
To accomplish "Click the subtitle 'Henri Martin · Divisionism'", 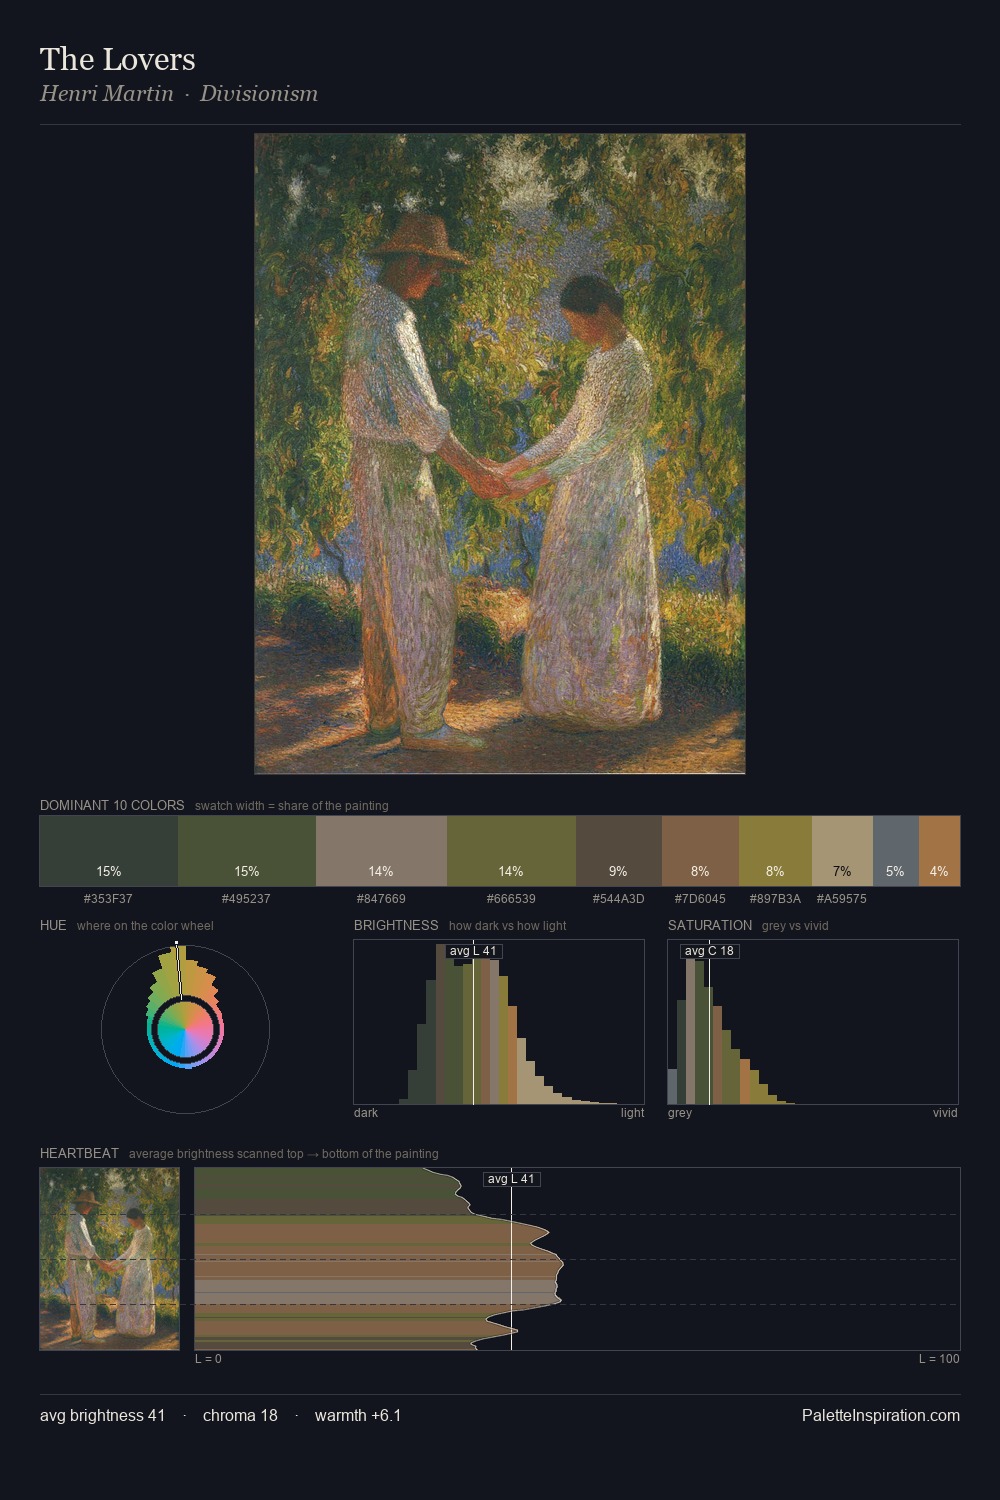I will [179, 94].
